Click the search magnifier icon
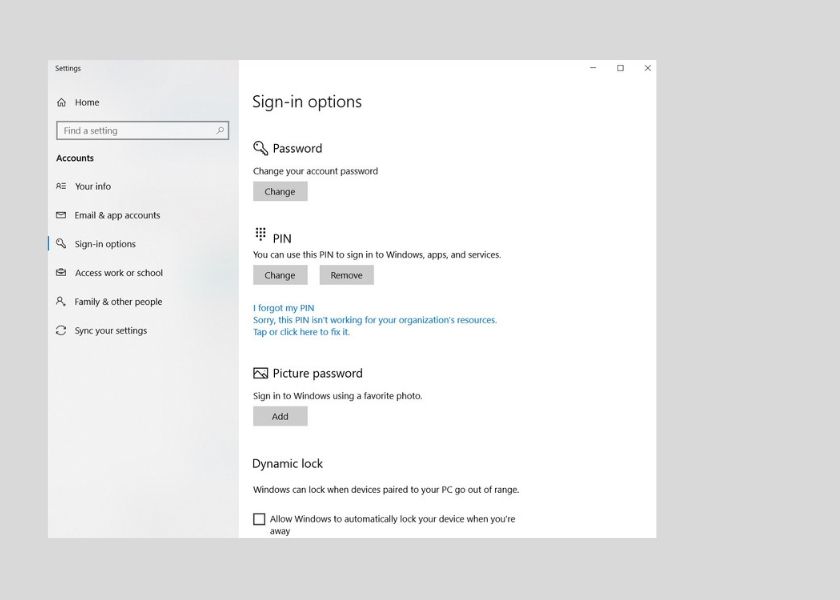840x600 pixels. pyautogui.click(x=220, y=130)
